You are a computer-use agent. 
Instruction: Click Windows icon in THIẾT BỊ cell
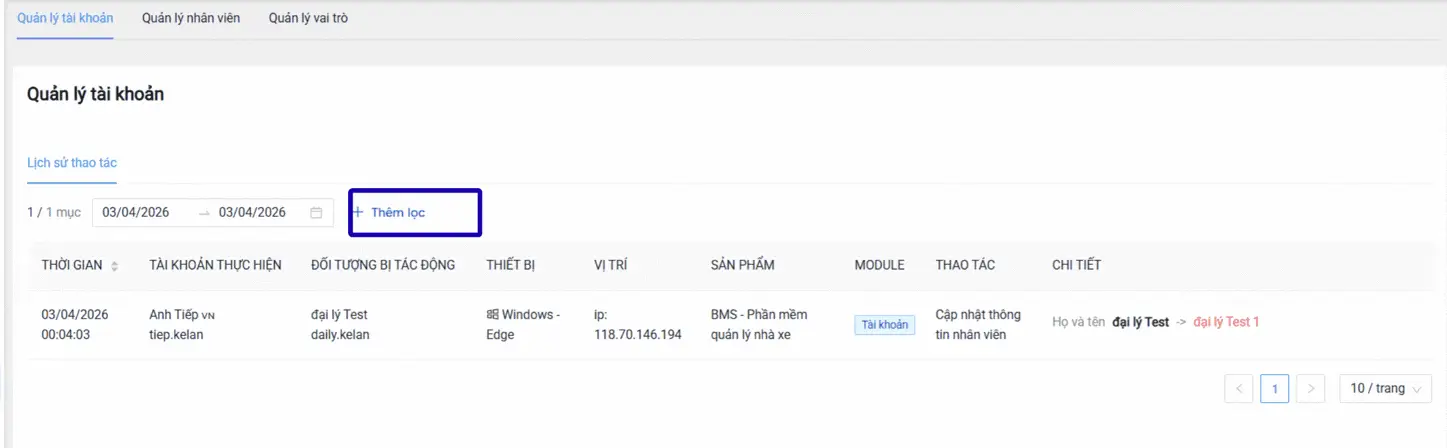[492, 315]
